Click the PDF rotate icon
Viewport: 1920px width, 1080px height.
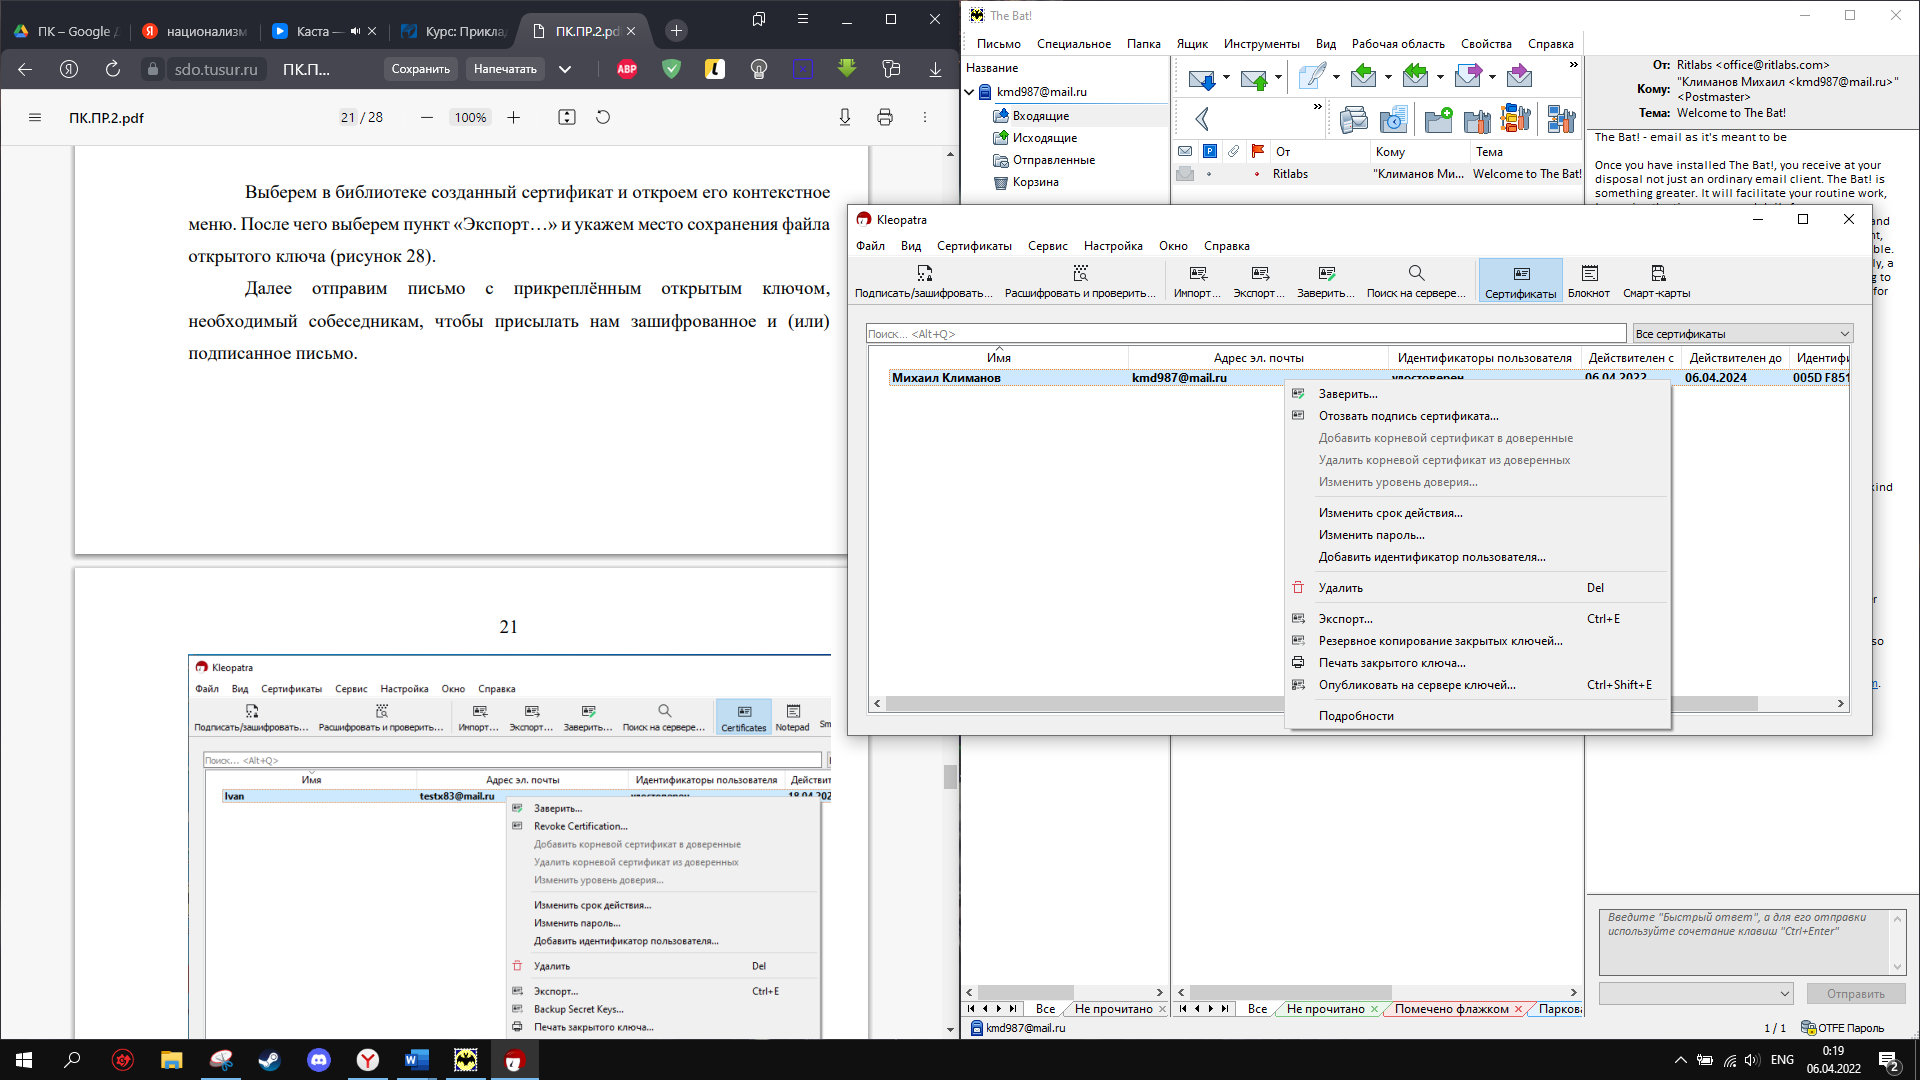(603, 117)
